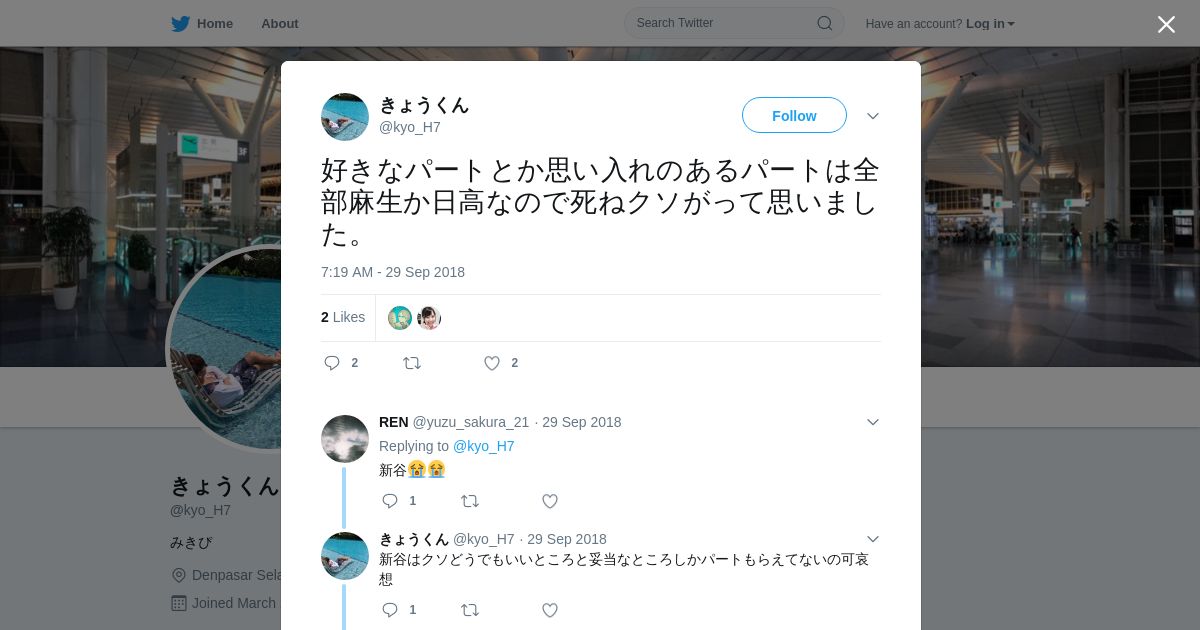Open the About page

280,24
